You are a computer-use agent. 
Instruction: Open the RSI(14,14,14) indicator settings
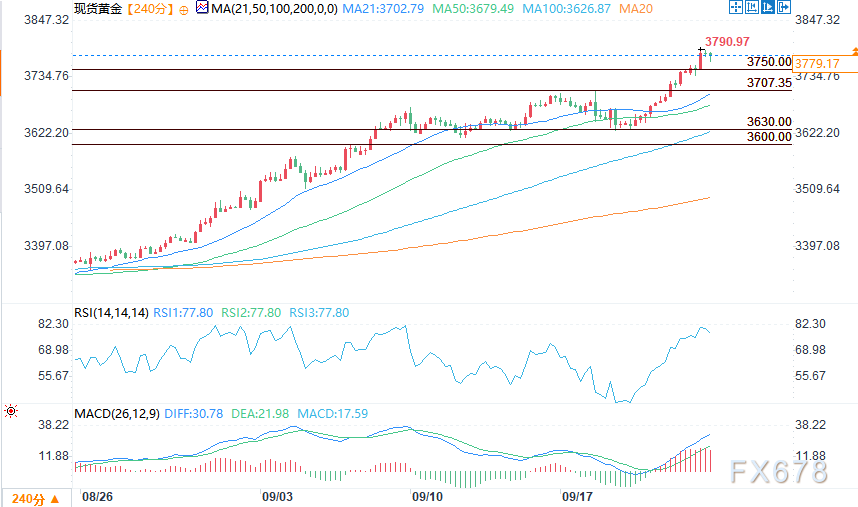tap(110, 313)
